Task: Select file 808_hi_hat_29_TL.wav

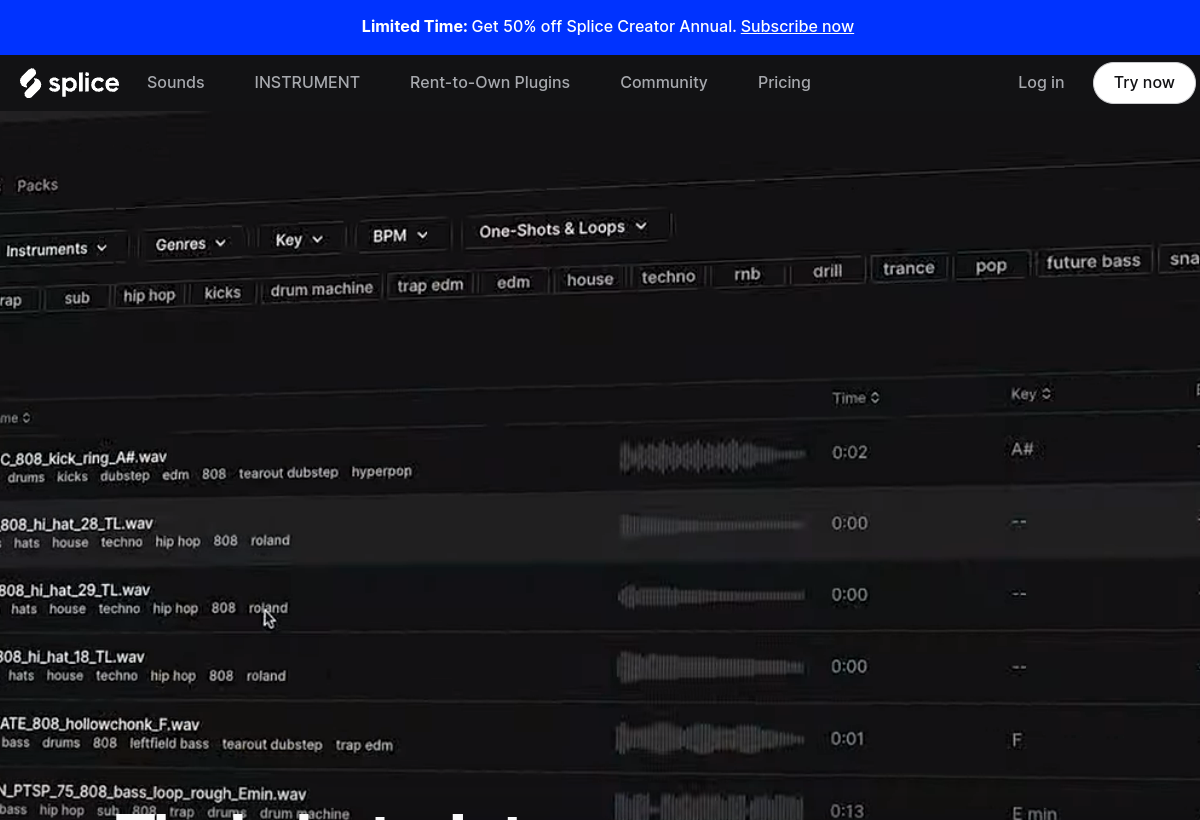Action: (x=75, y=590)
